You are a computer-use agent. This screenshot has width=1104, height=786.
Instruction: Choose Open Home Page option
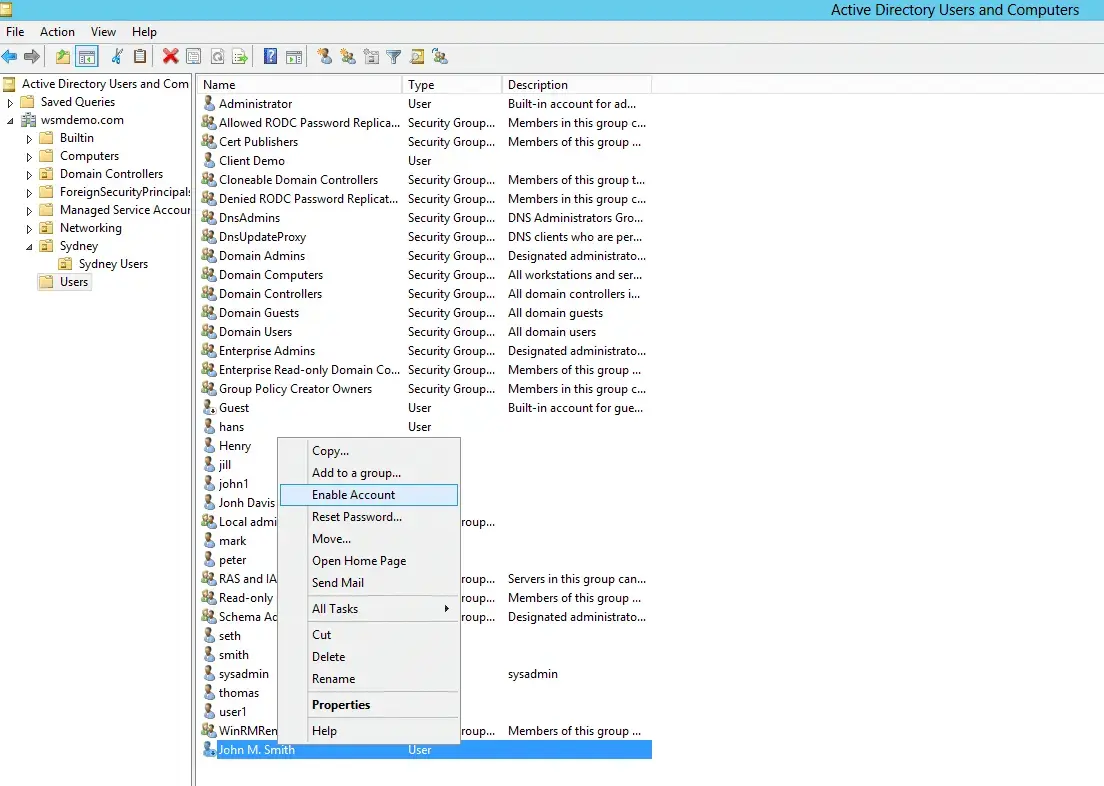(369, 561)
